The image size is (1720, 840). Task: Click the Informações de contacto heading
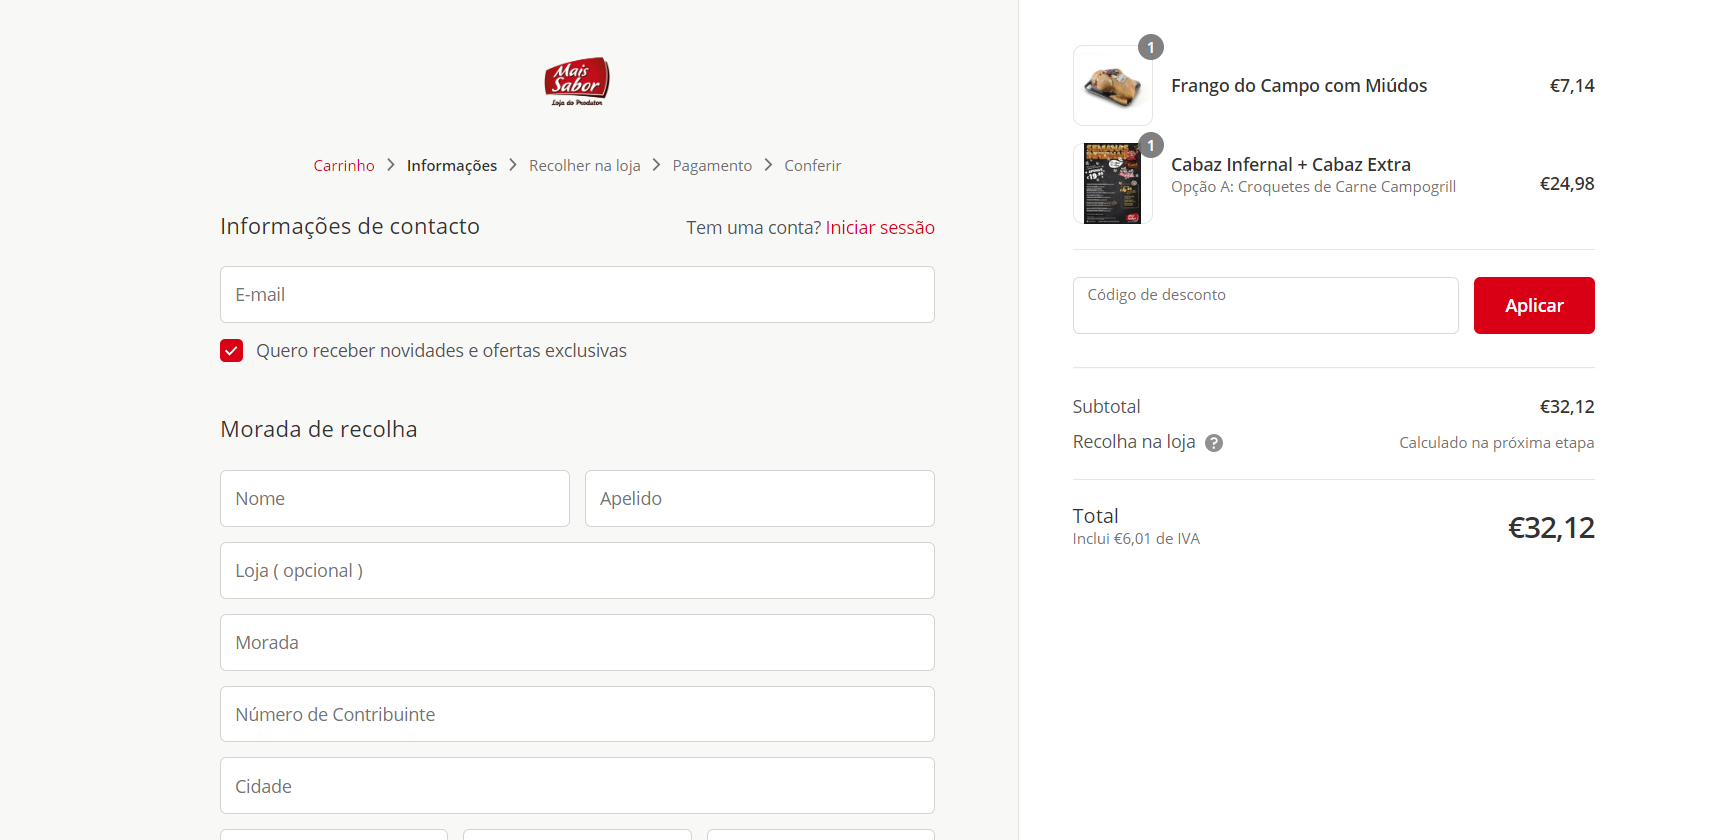(x=350, y=226)
